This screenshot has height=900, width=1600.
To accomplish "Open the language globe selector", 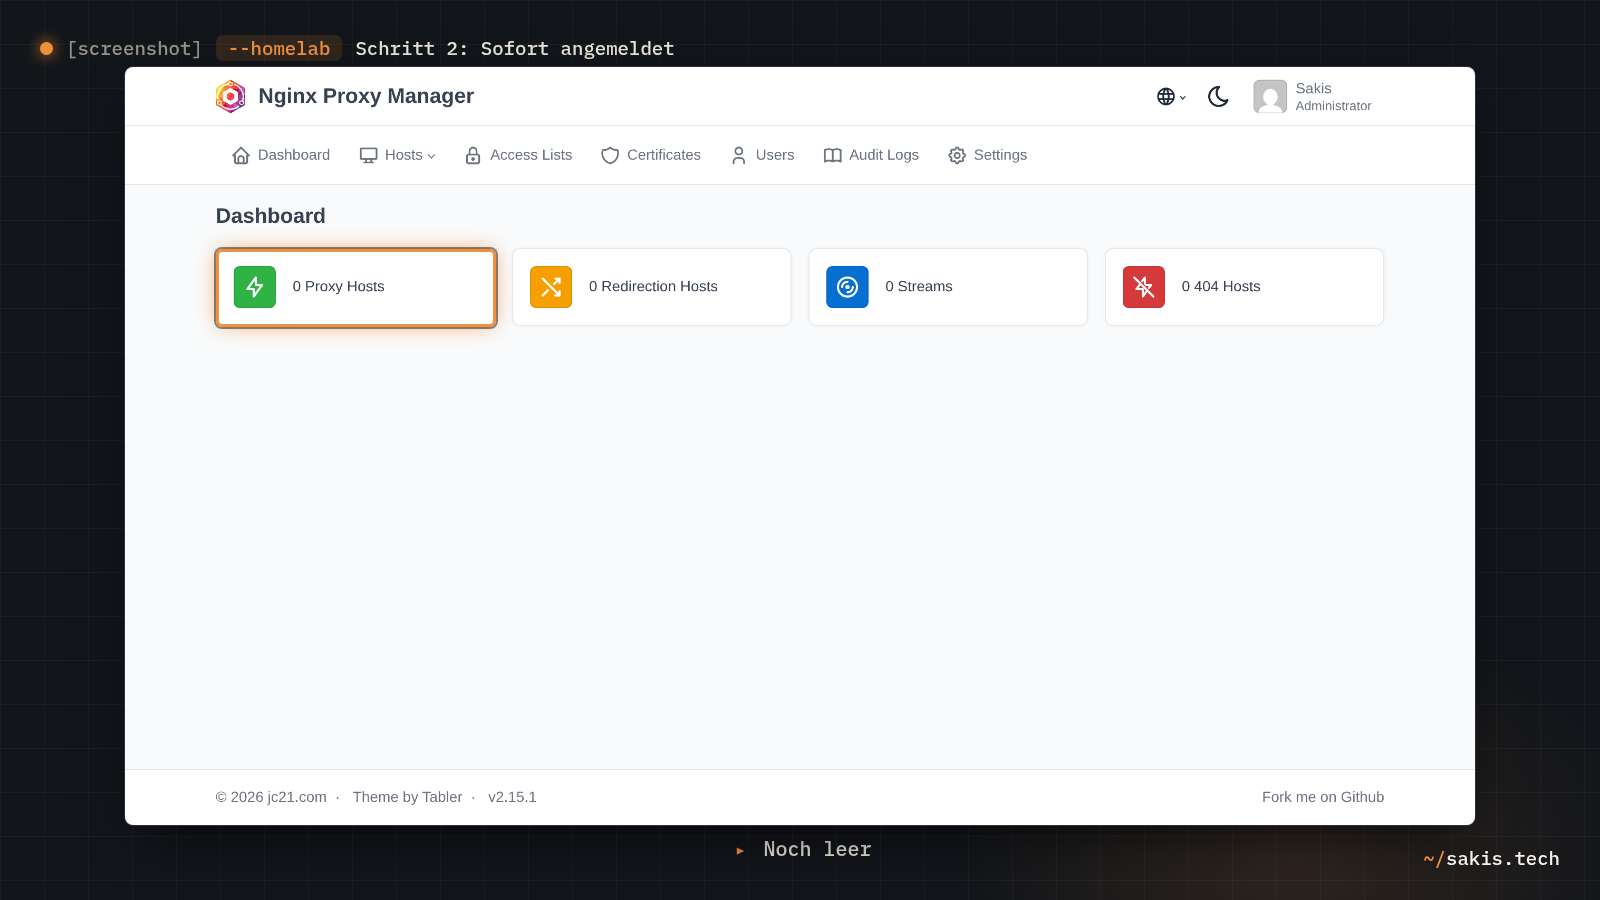I will (1171, 97).
